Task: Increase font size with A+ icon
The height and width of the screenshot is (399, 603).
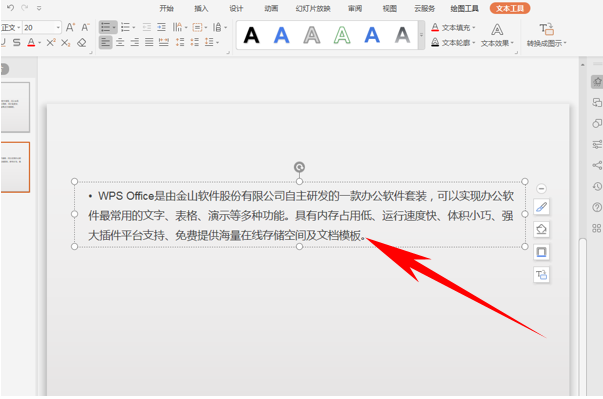Action: coord(70,27)
